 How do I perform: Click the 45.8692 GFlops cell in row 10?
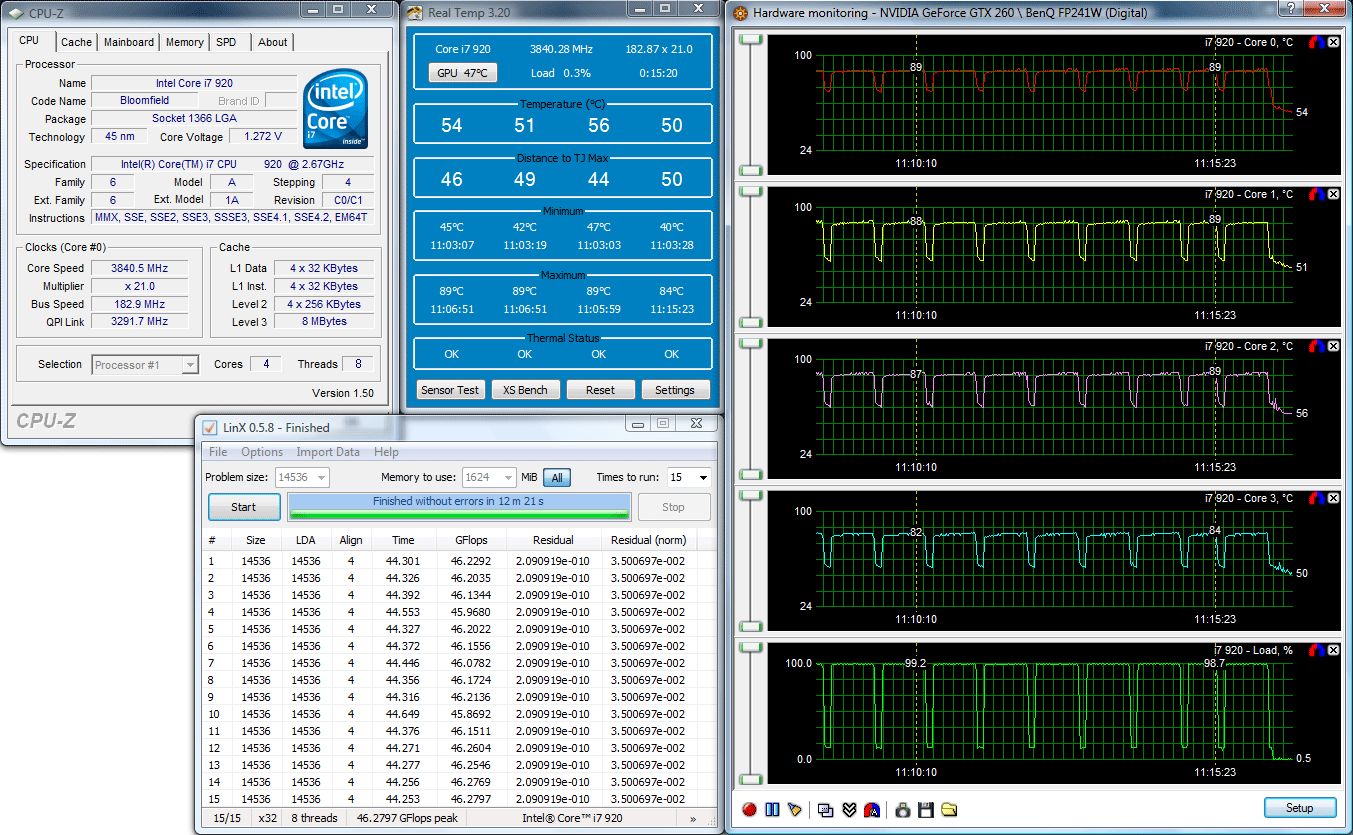[472, 714]
